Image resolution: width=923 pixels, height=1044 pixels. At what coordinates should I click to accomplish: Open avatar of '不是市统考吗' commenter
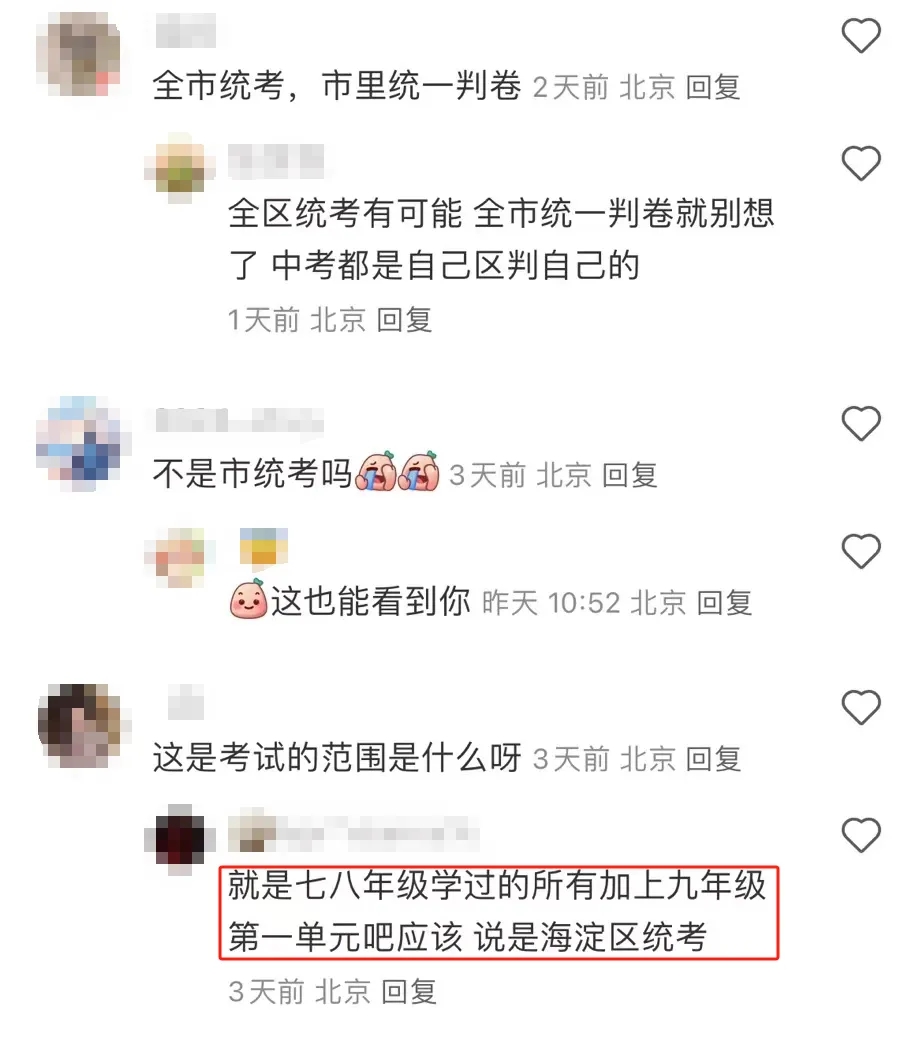pyautogui.click(x=82, y=443)
